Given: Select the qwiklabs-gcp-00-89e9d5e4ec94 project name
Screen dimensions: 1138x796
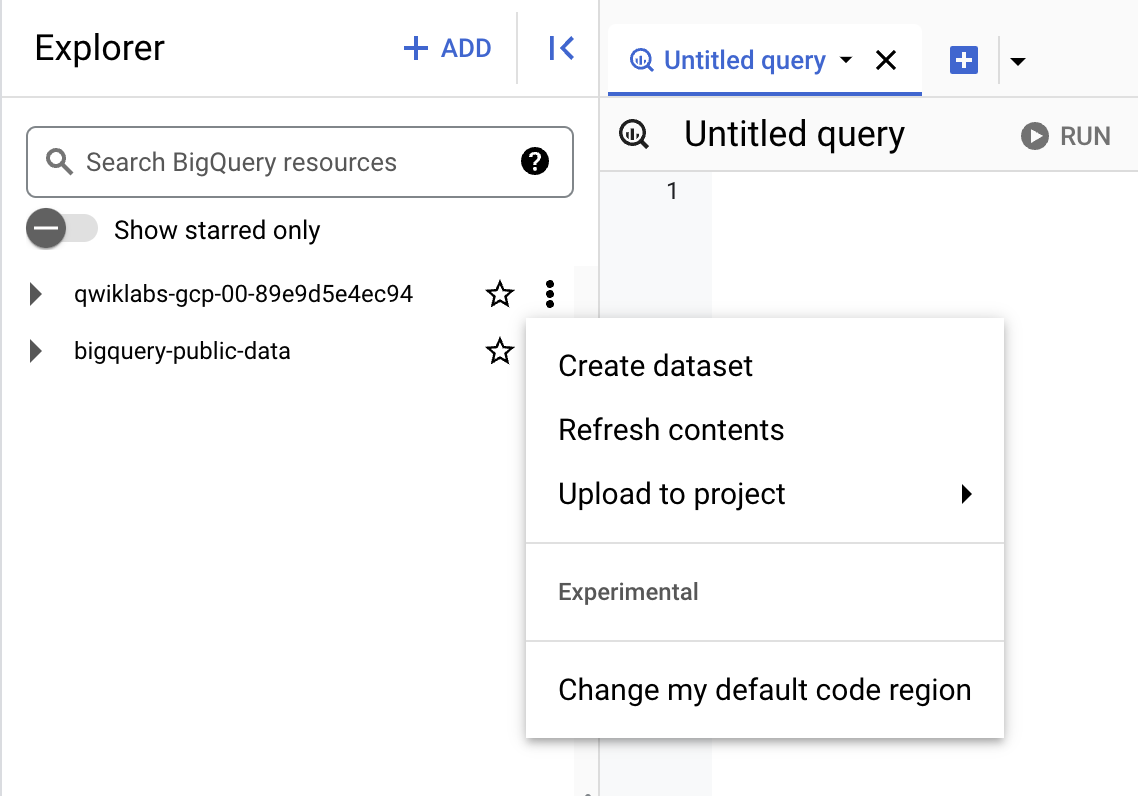Looking at the screenshot, I should (243, 294).
